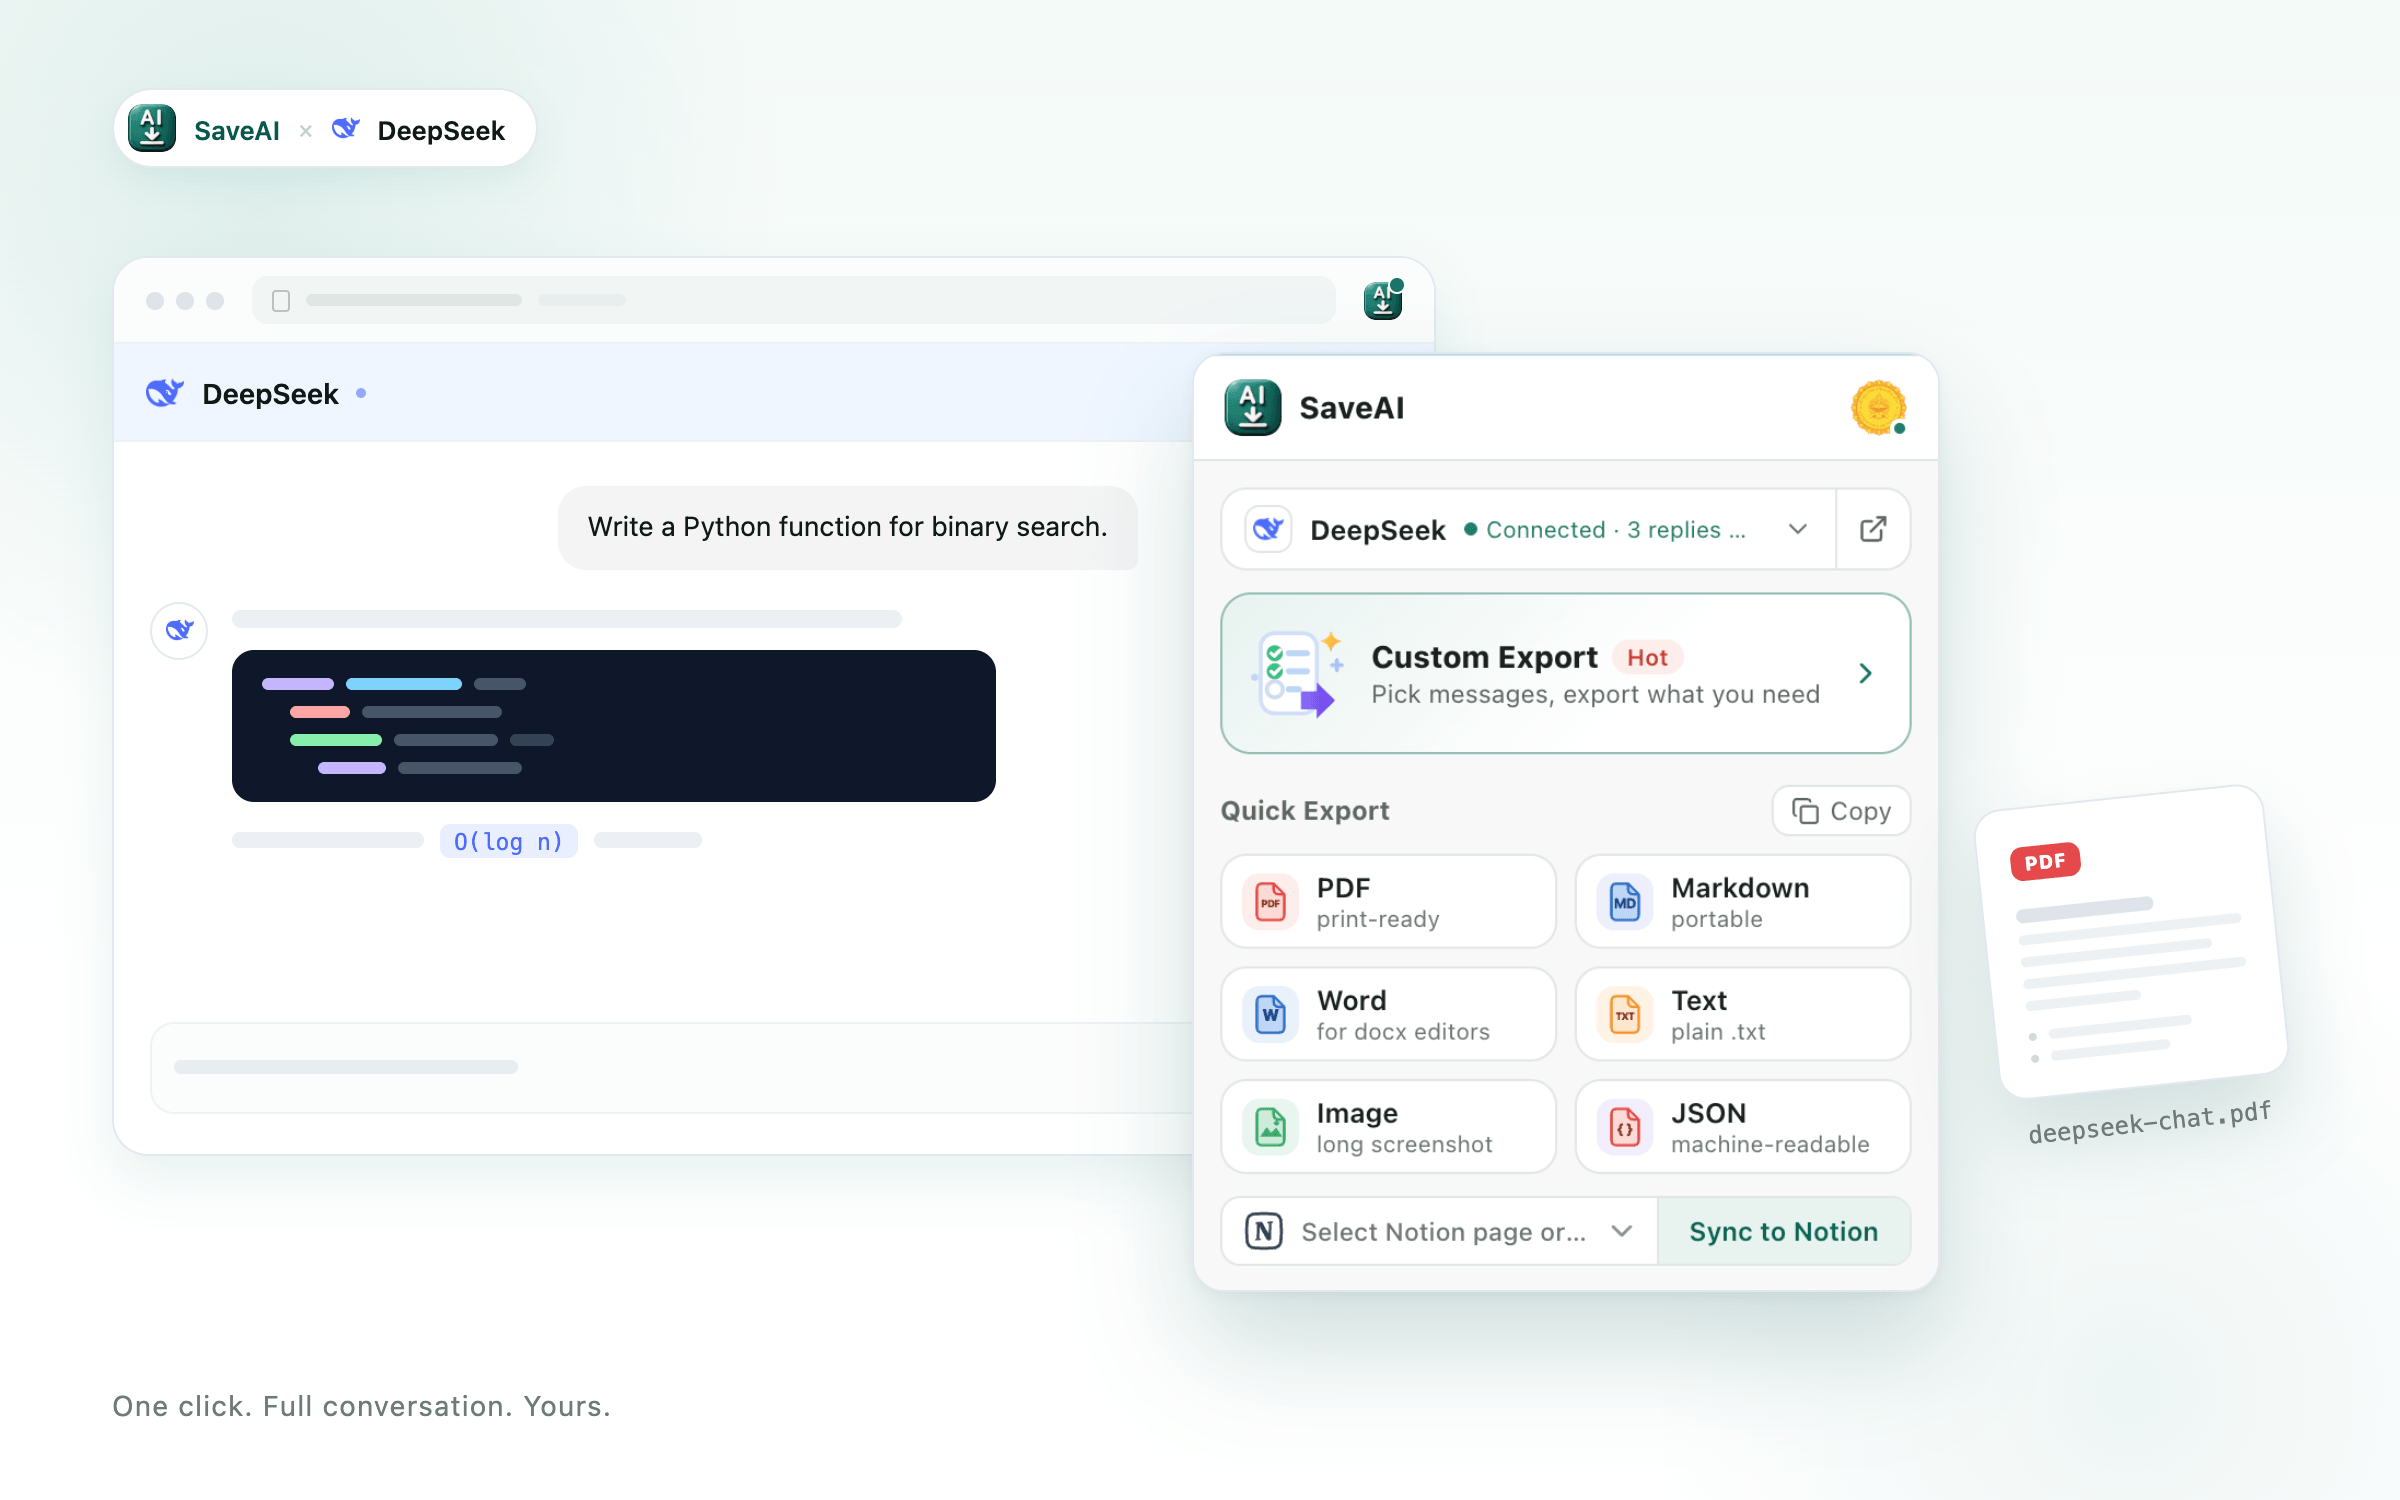Click the DeepSeek whale logo in chat header

[x=165, y=393]
